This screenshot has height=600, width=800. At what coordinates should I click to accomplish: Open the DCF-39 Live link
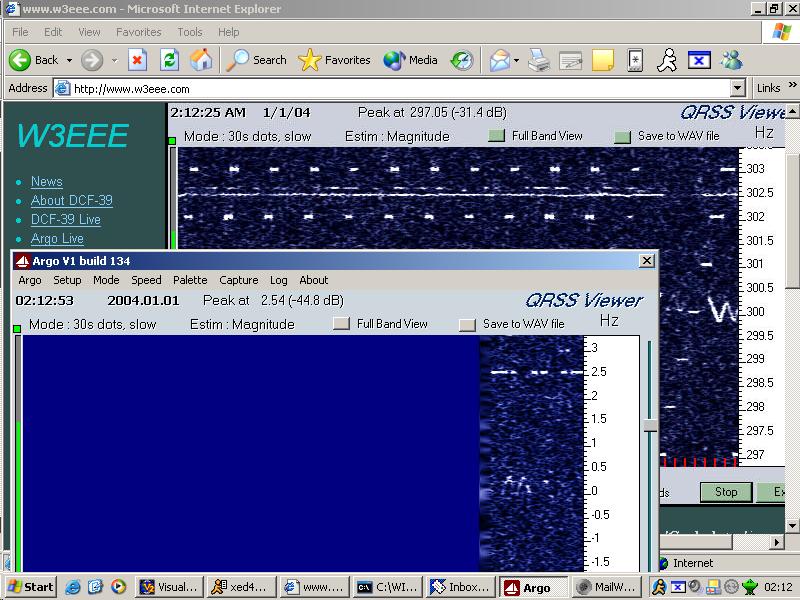pyautogui.click(x=65, y=219)
